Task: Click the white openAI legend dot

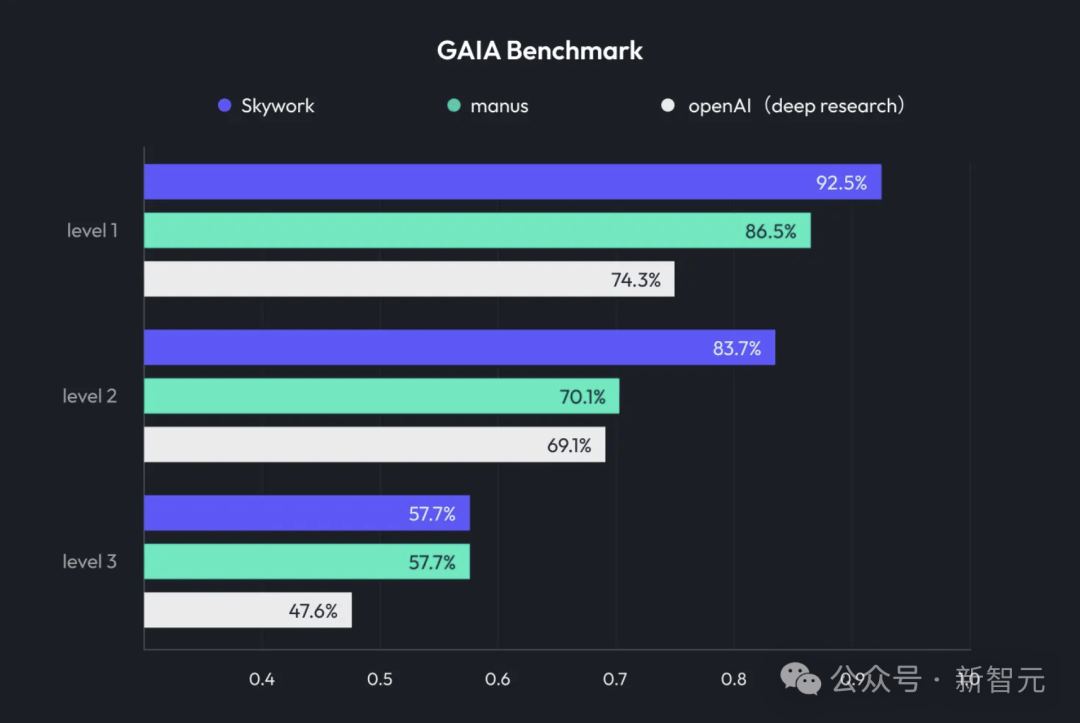Action: tap(668, 105)
